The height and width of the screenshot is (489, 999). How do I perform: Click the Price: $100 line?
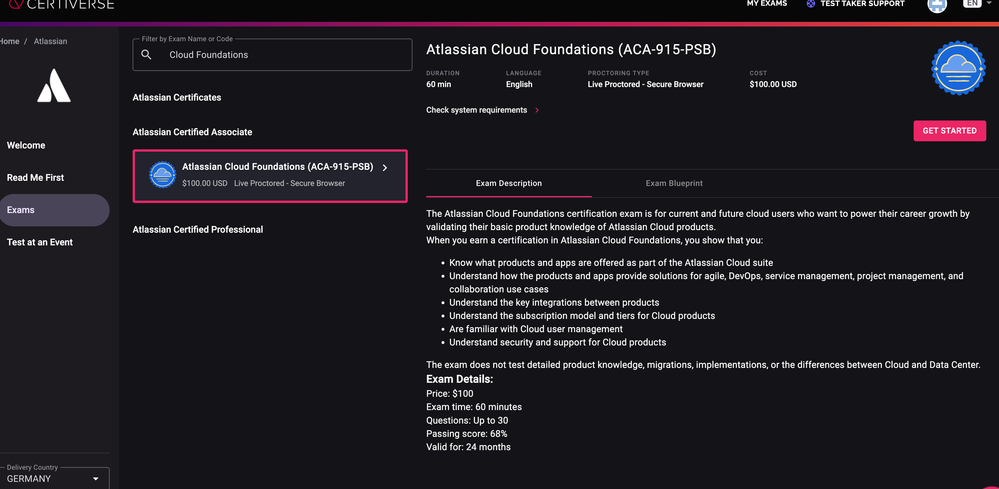(450, 393)
